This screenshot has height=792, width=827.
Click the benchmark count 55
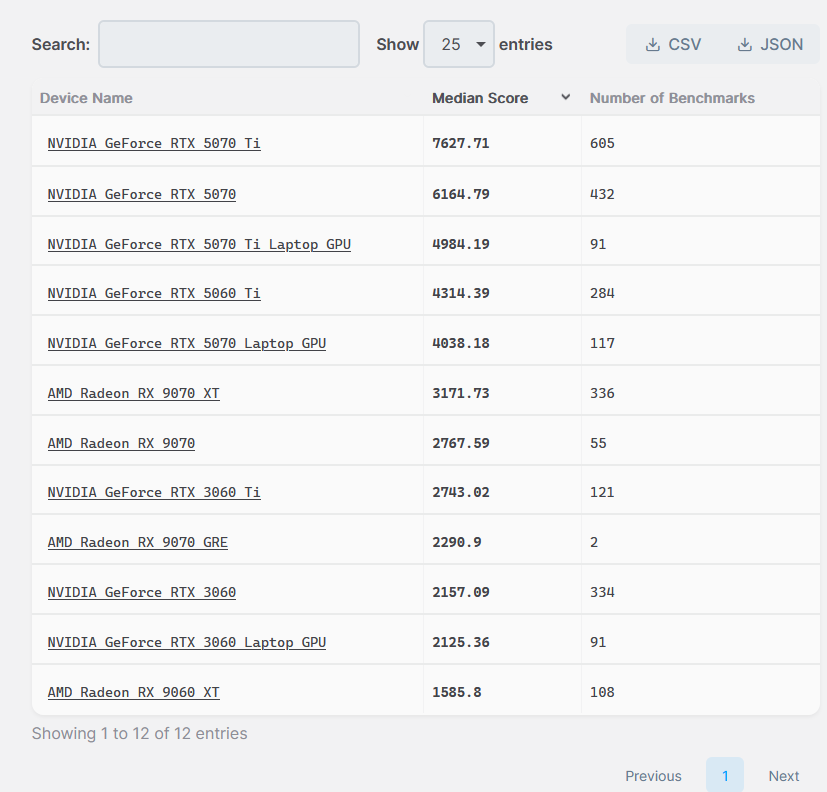coord(598,443)
